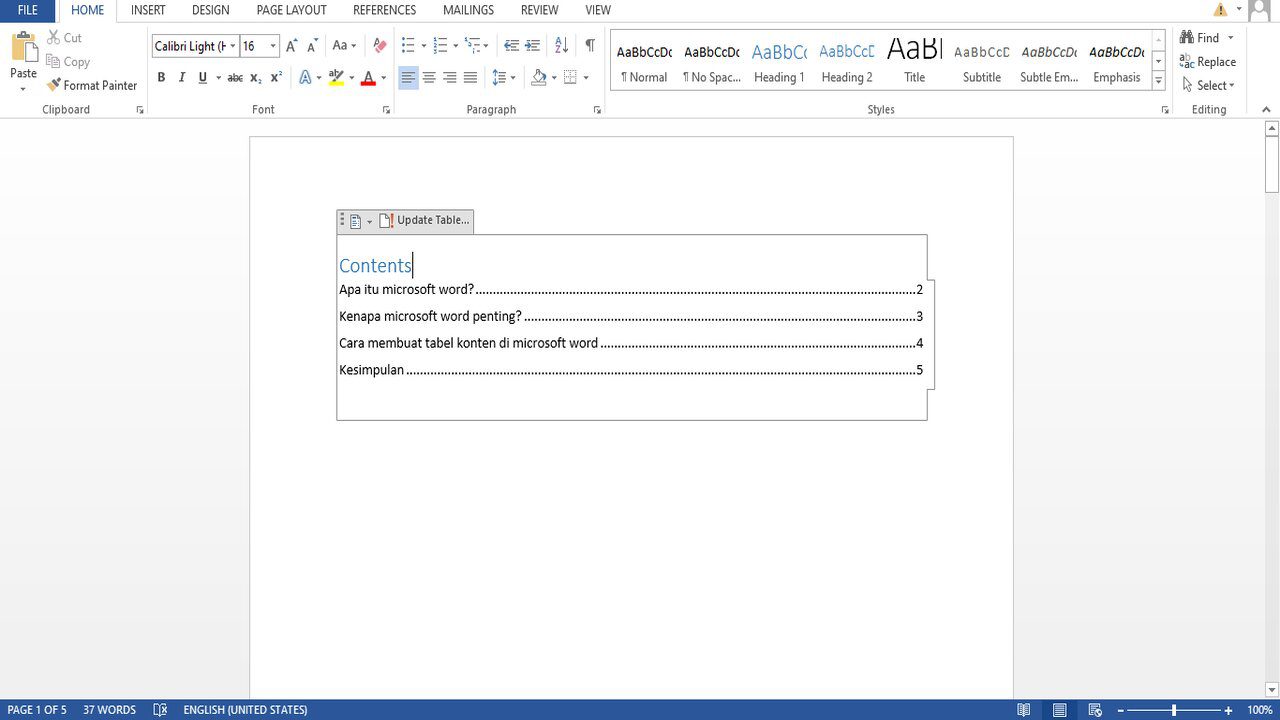Image resolution: width=1280 pixels, height=720 pixels.
Task: Increase font size with Grow Font icon
Action: (291, 46)
